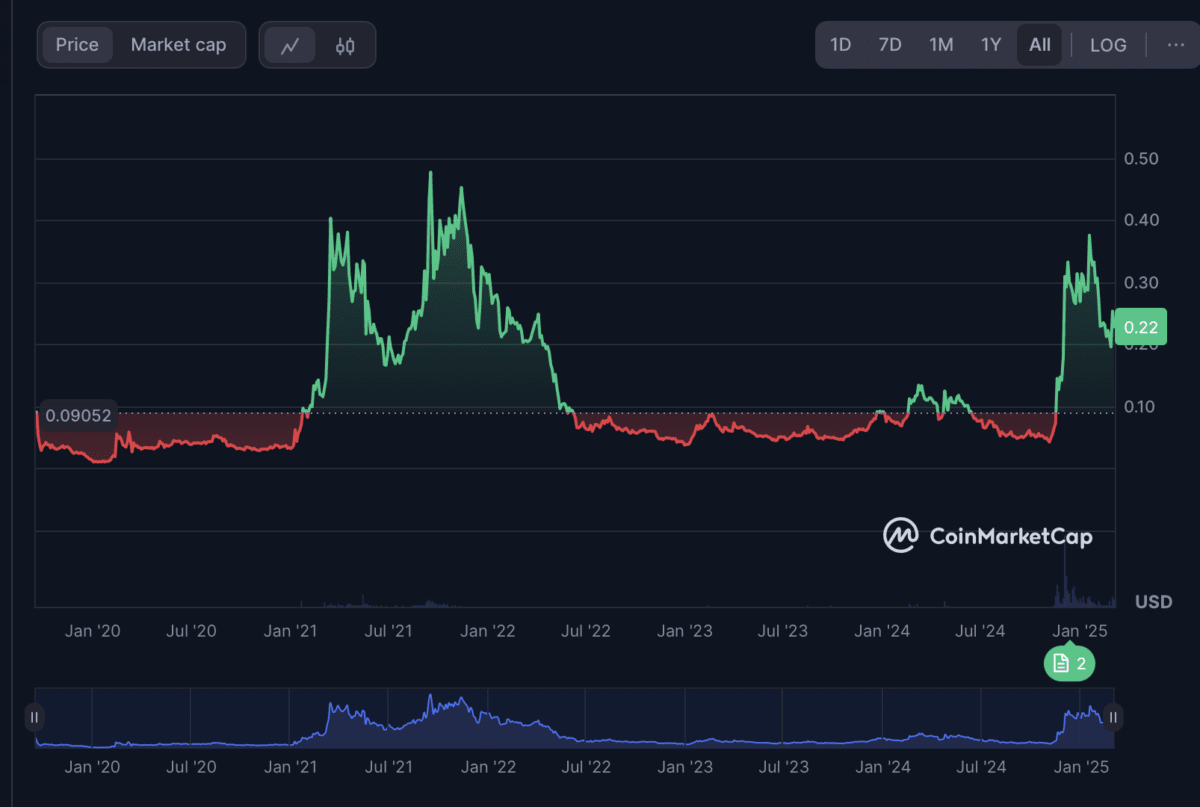Viewport: 1200px width, 807px height.
Task: Switch to the 1Y range tab
Action: click(990, 44)
